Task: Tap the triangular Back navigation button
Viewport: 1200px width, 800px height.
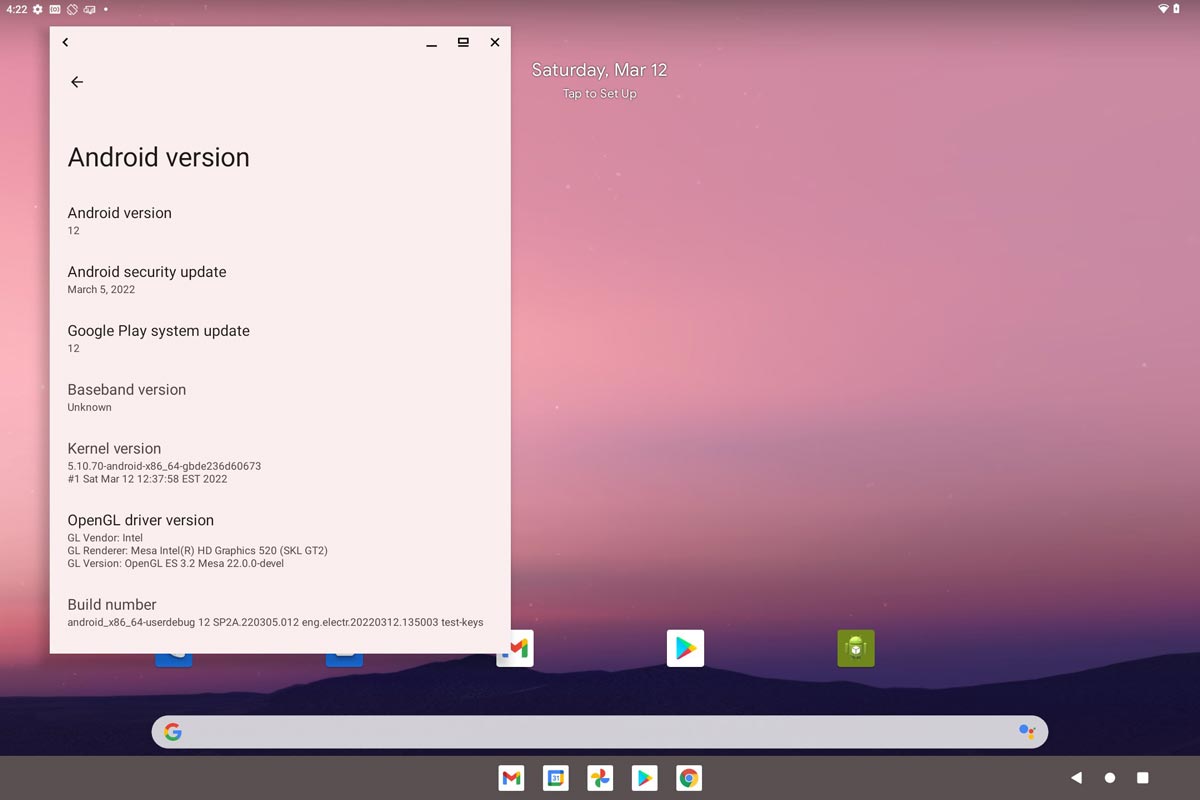Action: [1076, 778]
